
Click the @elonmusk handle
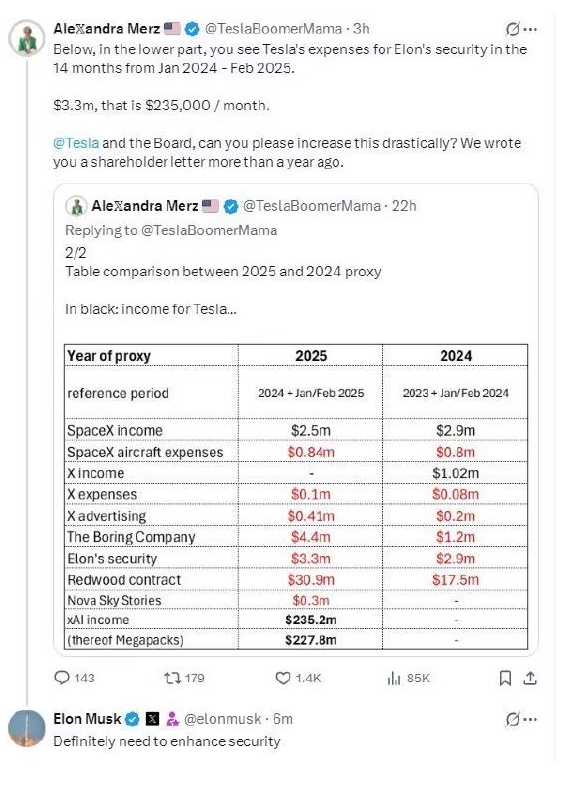(222, 719)
